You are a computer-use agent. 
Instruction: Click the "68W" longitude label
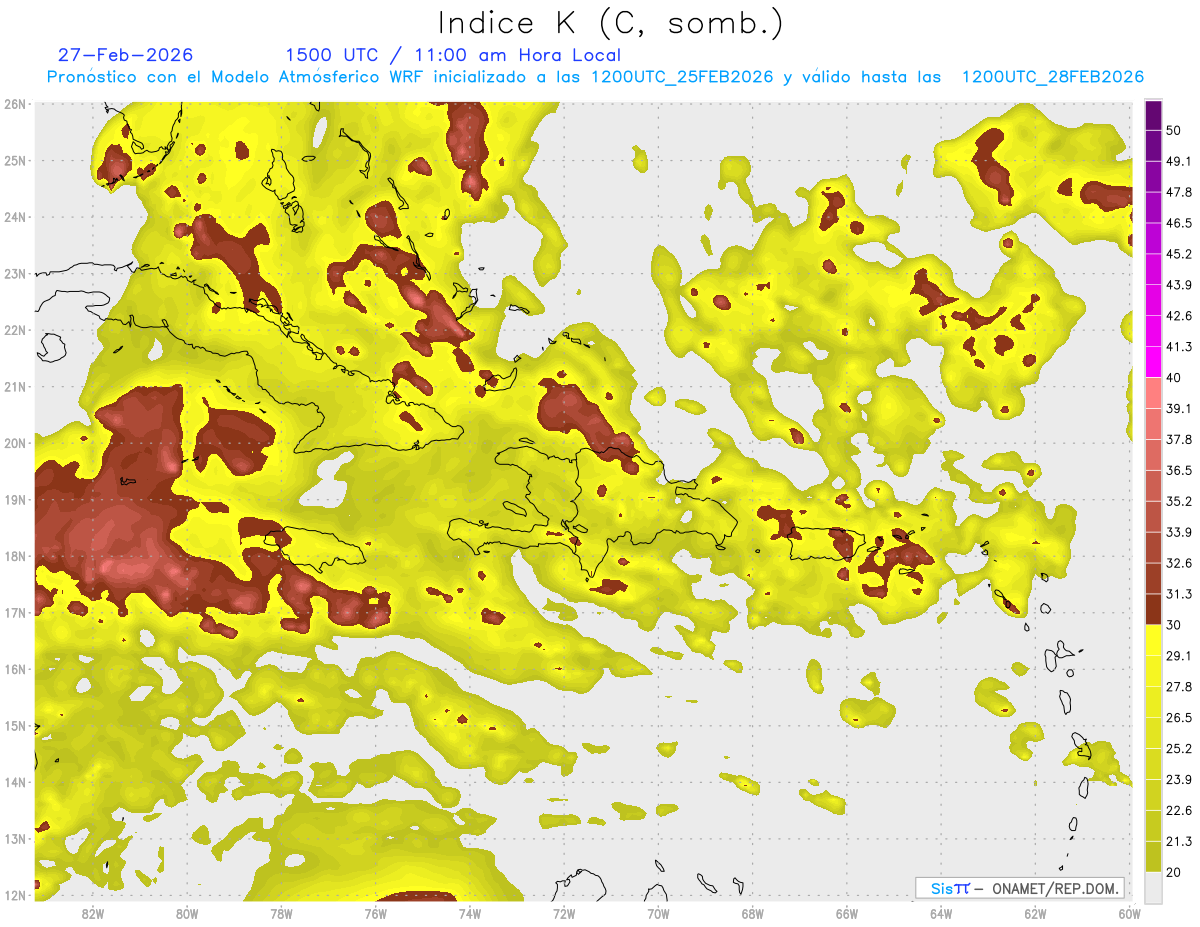[x=753, y=913]
